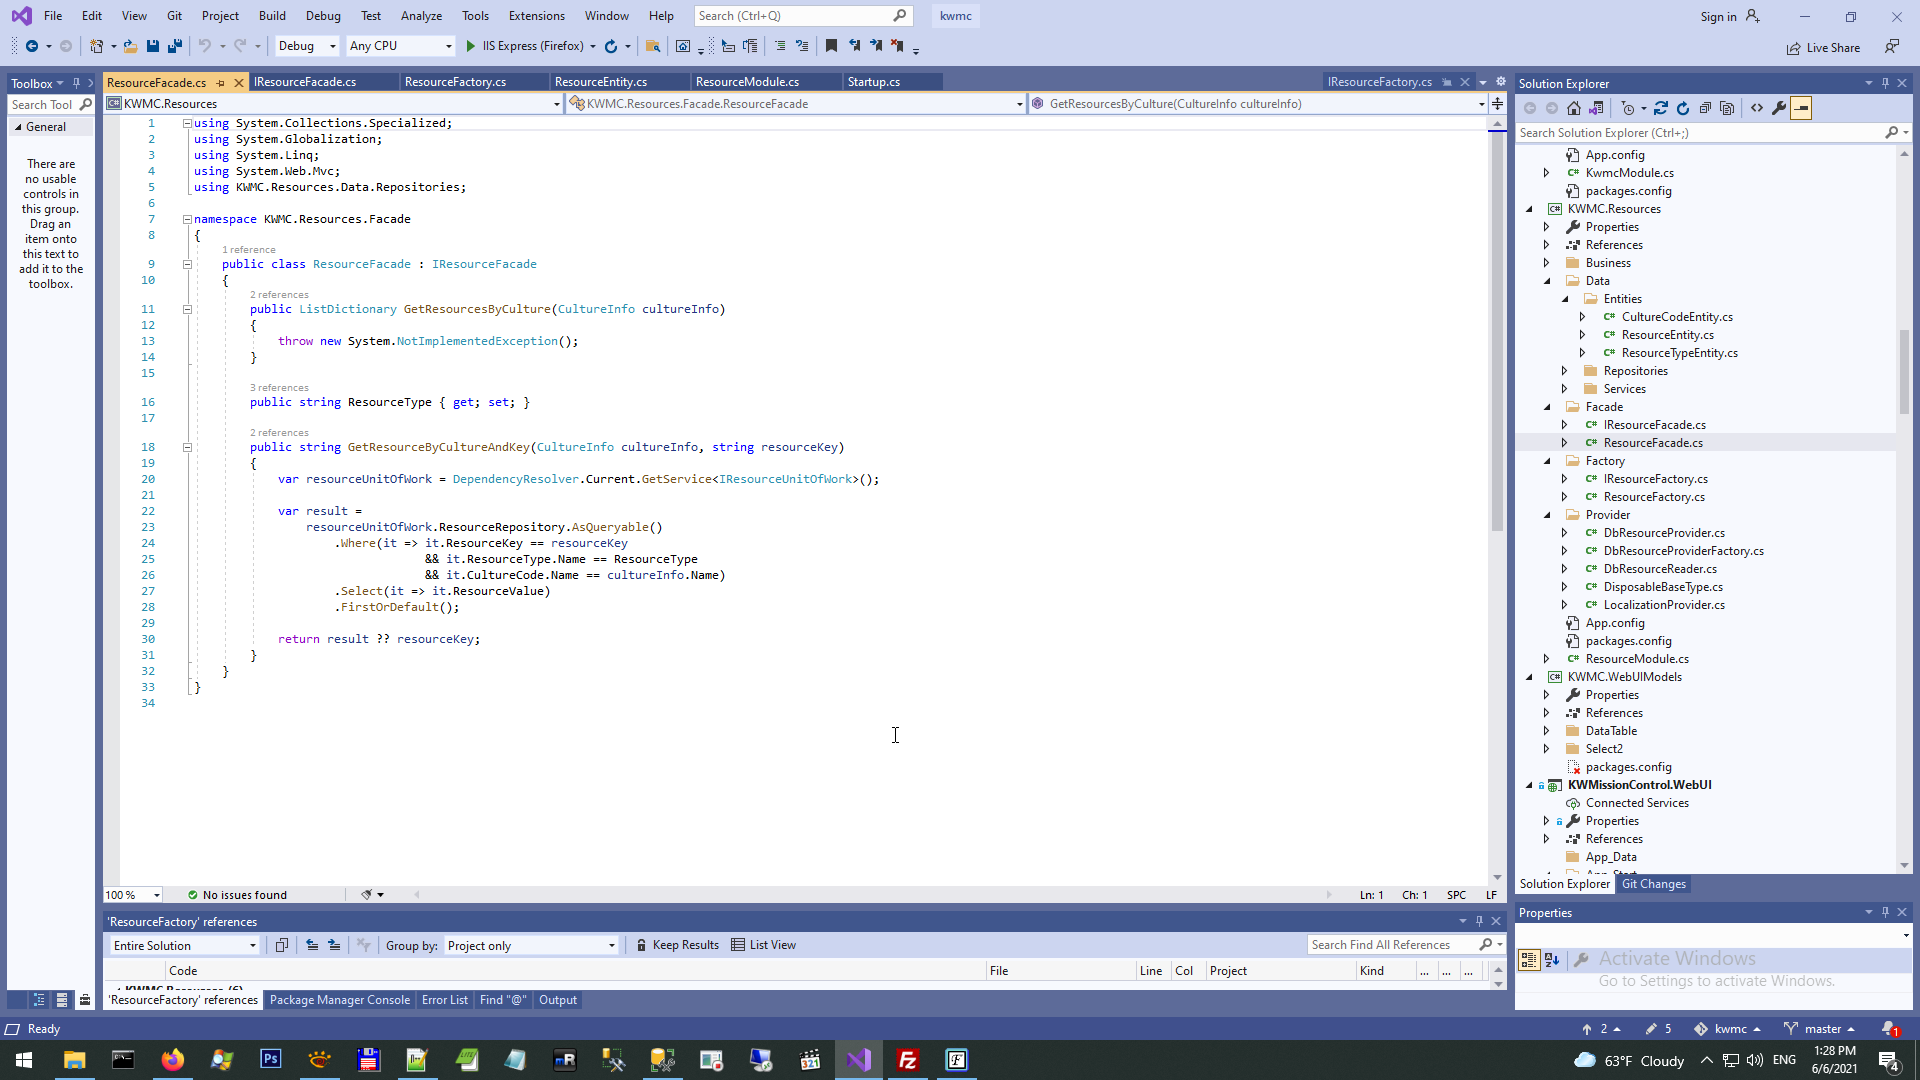Click the Save All toolbar icon
The height and width of the screenshot is (1080, 1920).
click(175, 46)
